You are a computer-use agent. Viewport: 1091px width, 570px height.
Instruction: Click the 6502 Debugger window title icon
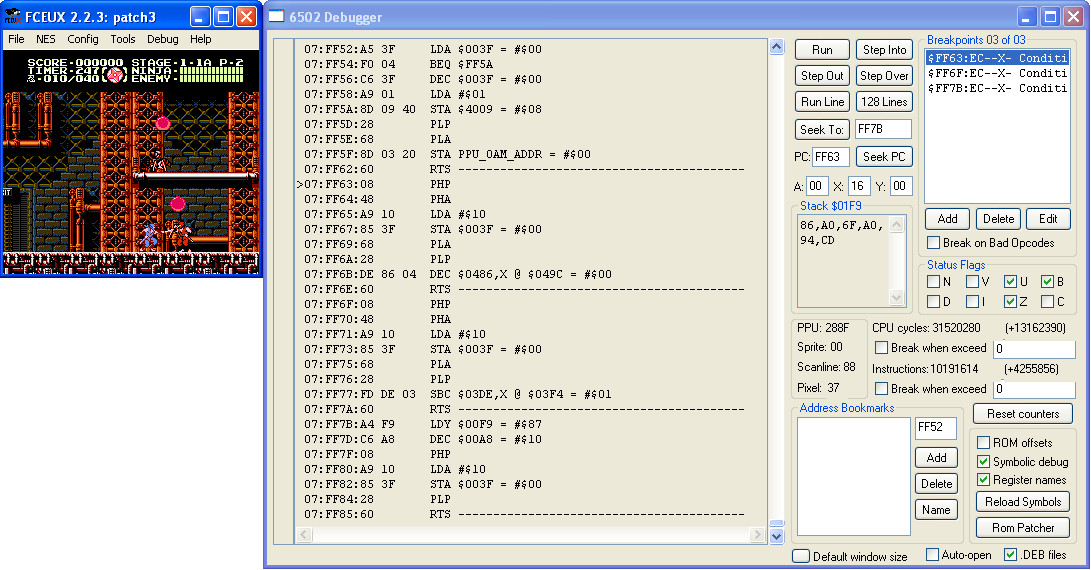pos(276,17)
